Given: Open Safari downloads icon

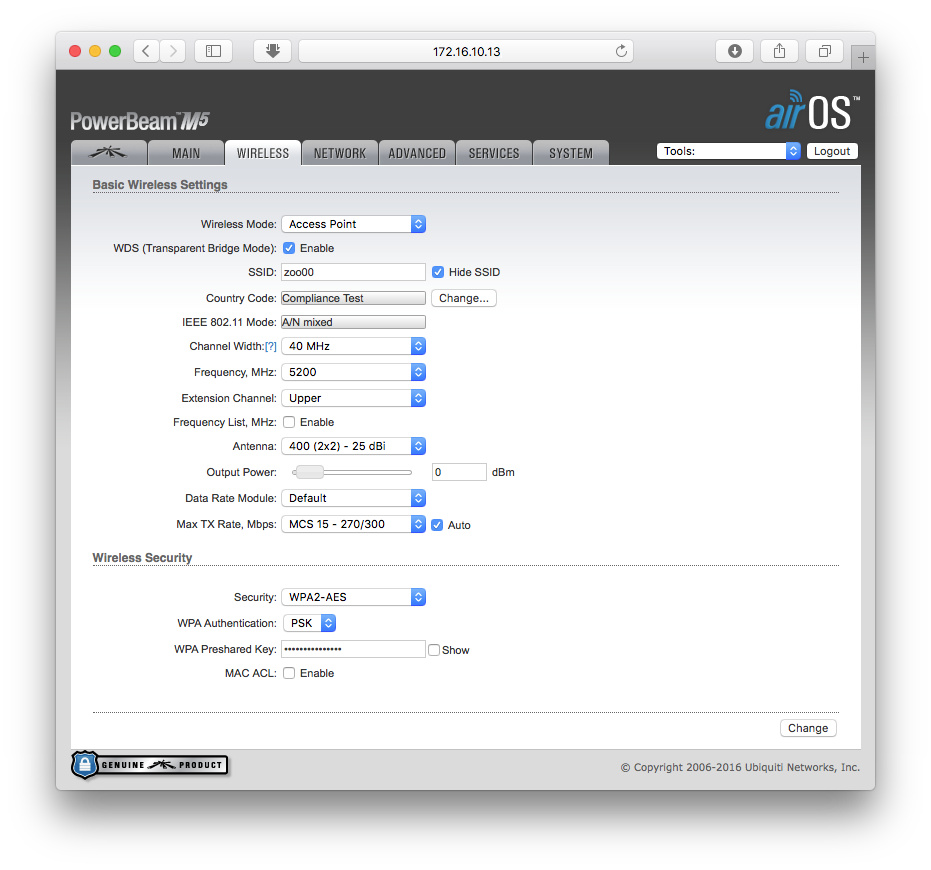Looking at the screenshot, I should click(734, 51).
